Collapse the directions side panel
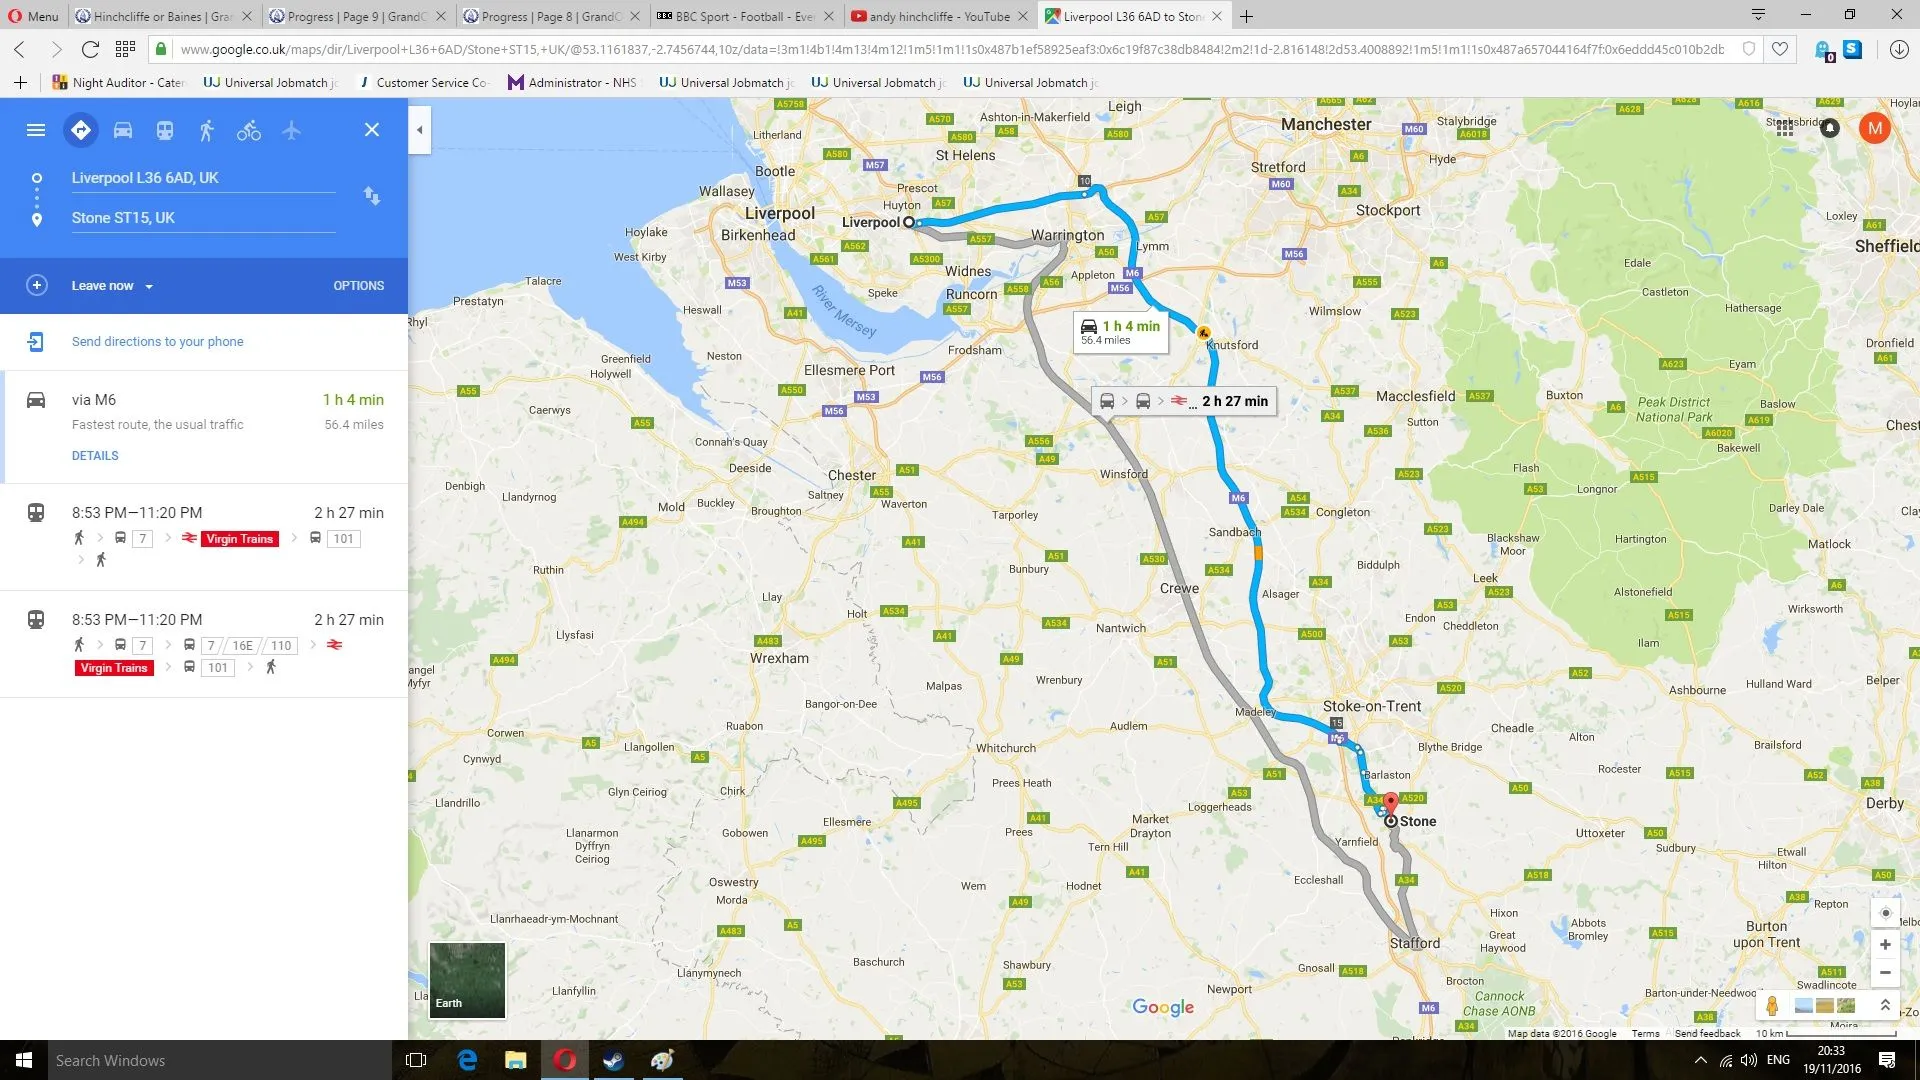Image resolution: width=1920 pixels, height=1080 pixels. click(420, 130)
